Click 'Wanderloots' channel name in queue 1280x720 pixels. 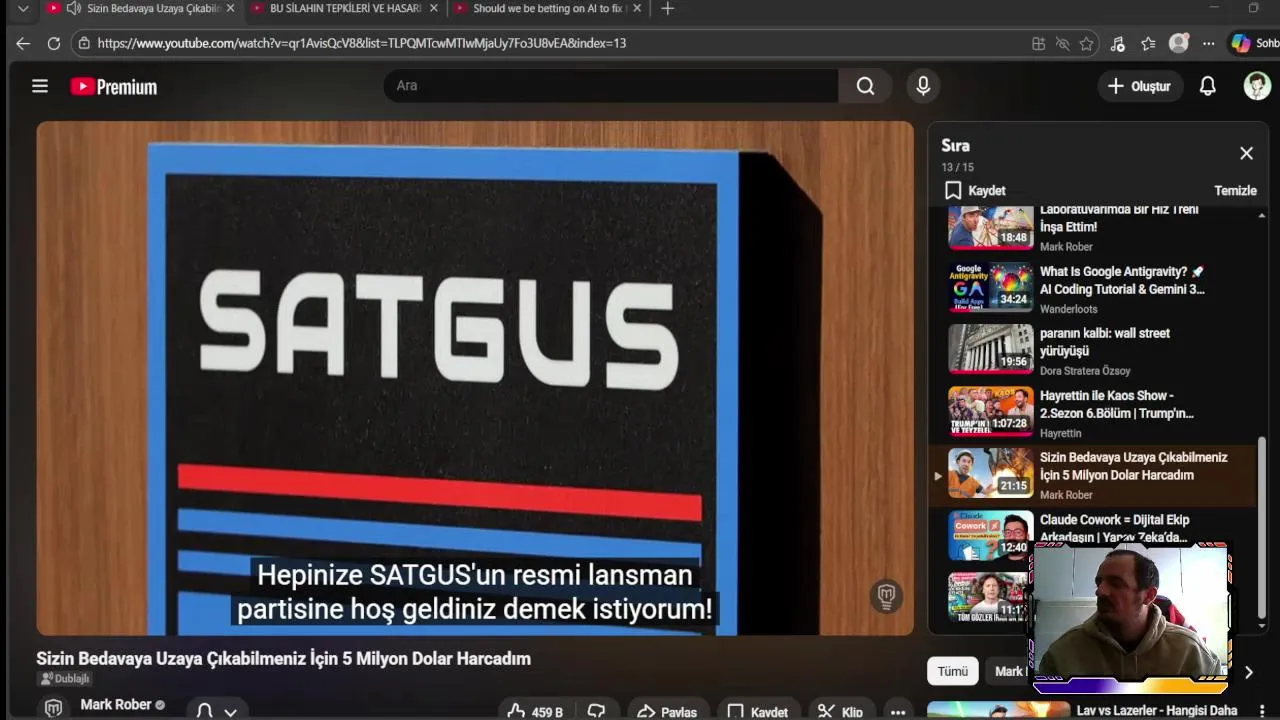coord(1068,309)
